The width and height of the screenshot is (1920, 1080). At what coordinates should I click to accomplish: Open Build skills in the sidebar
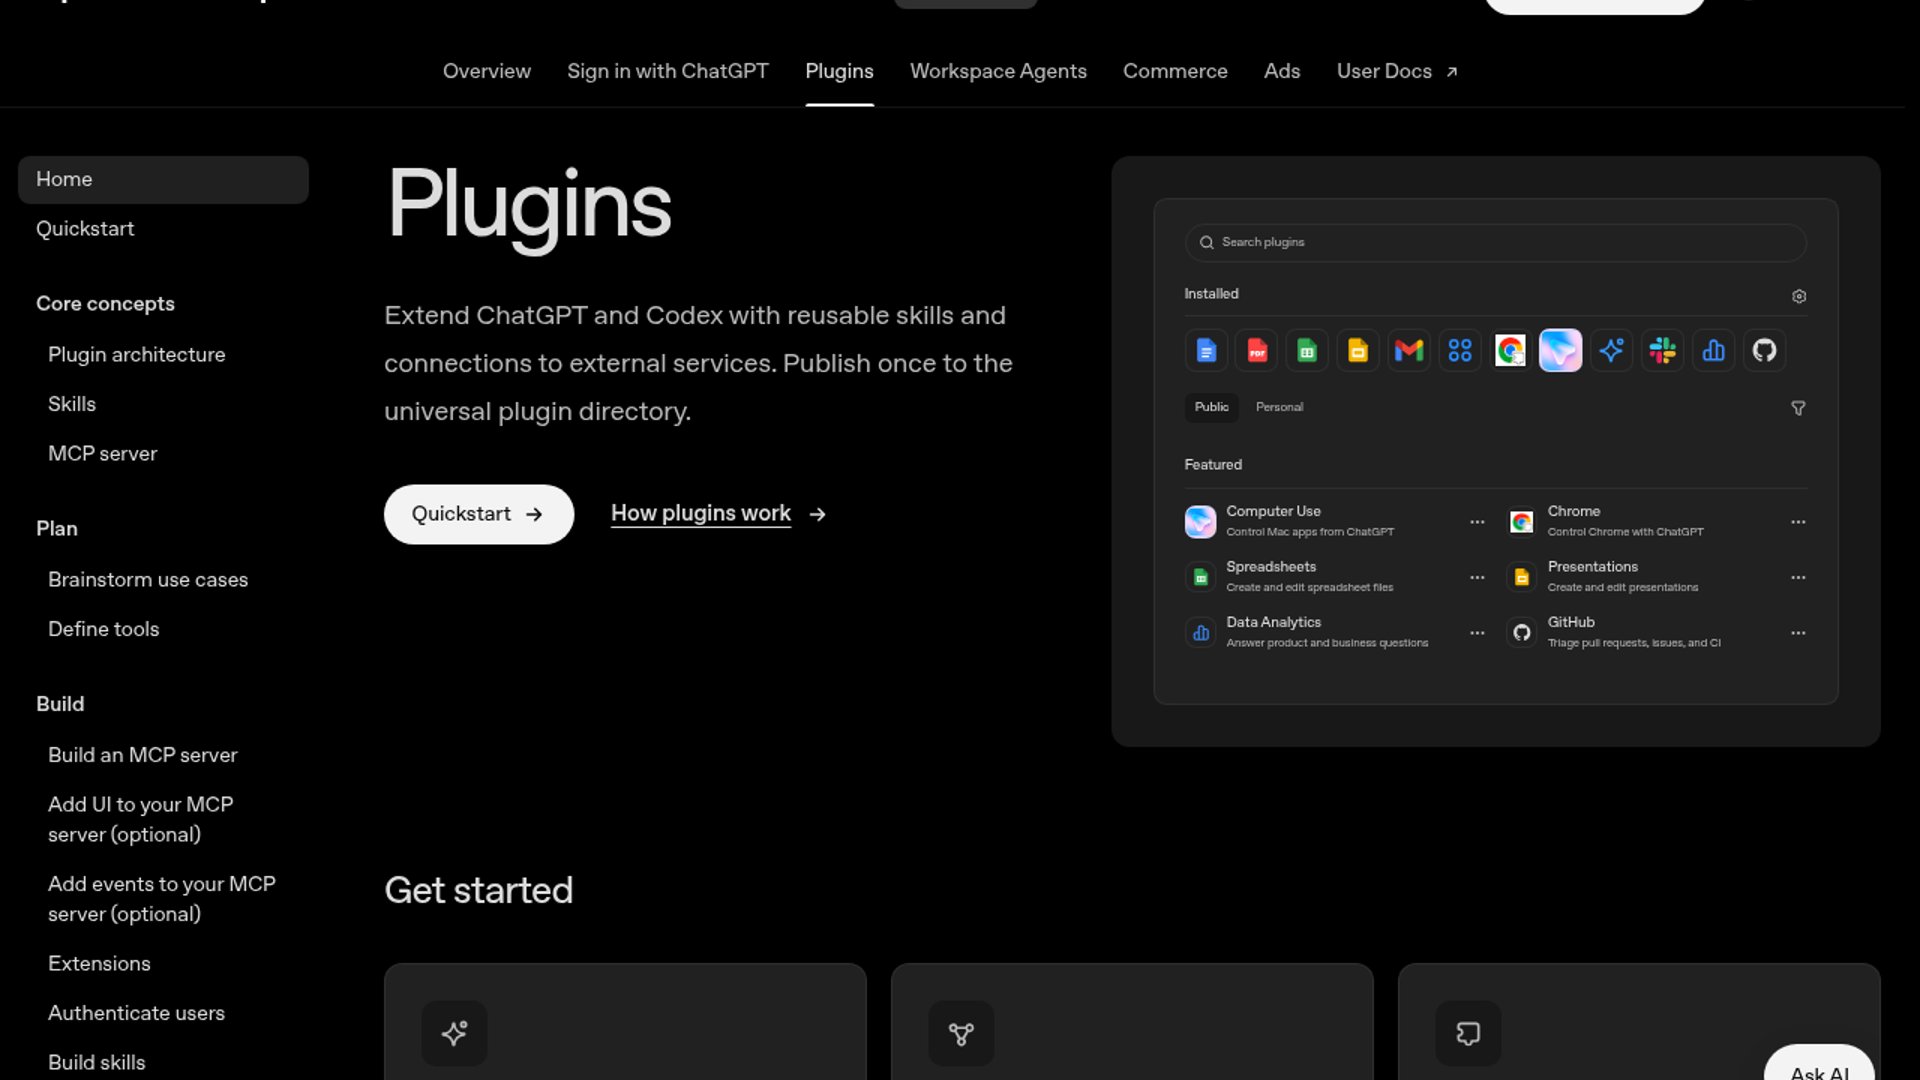click(x=97, y=1063)
